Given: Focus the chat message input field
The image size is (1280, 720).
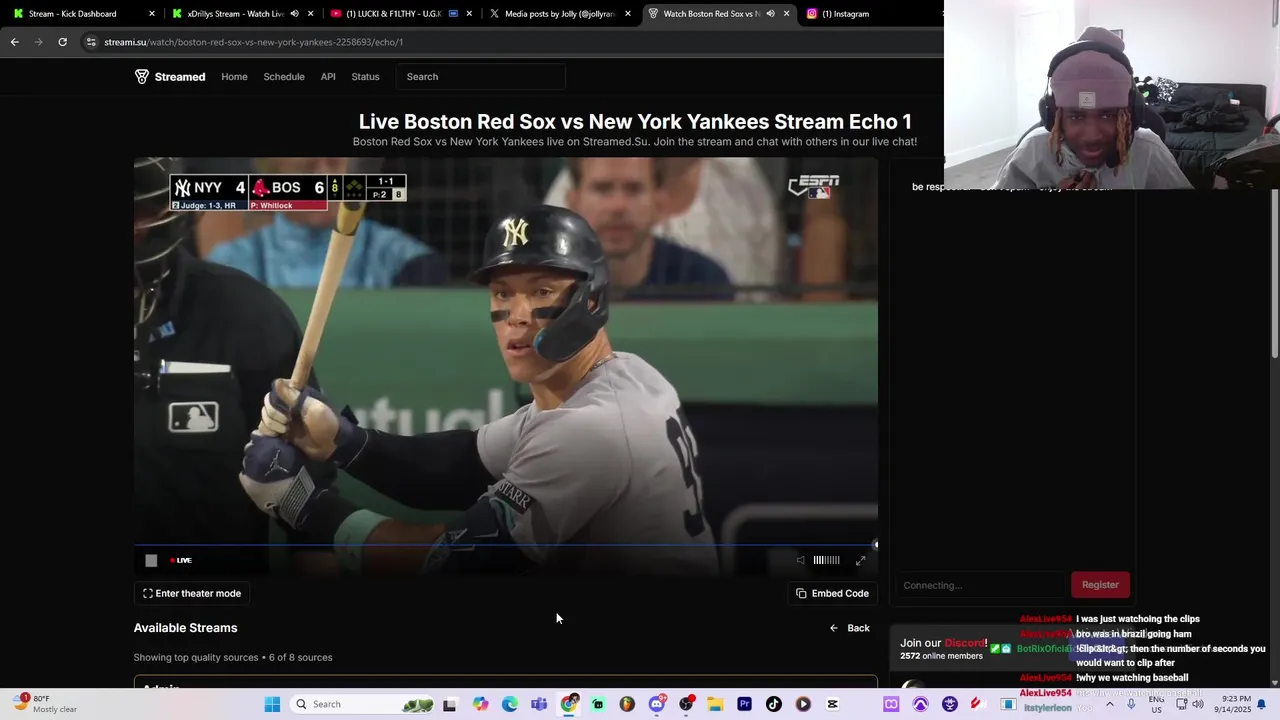Looking at the screenshot, I should [980, 585].
